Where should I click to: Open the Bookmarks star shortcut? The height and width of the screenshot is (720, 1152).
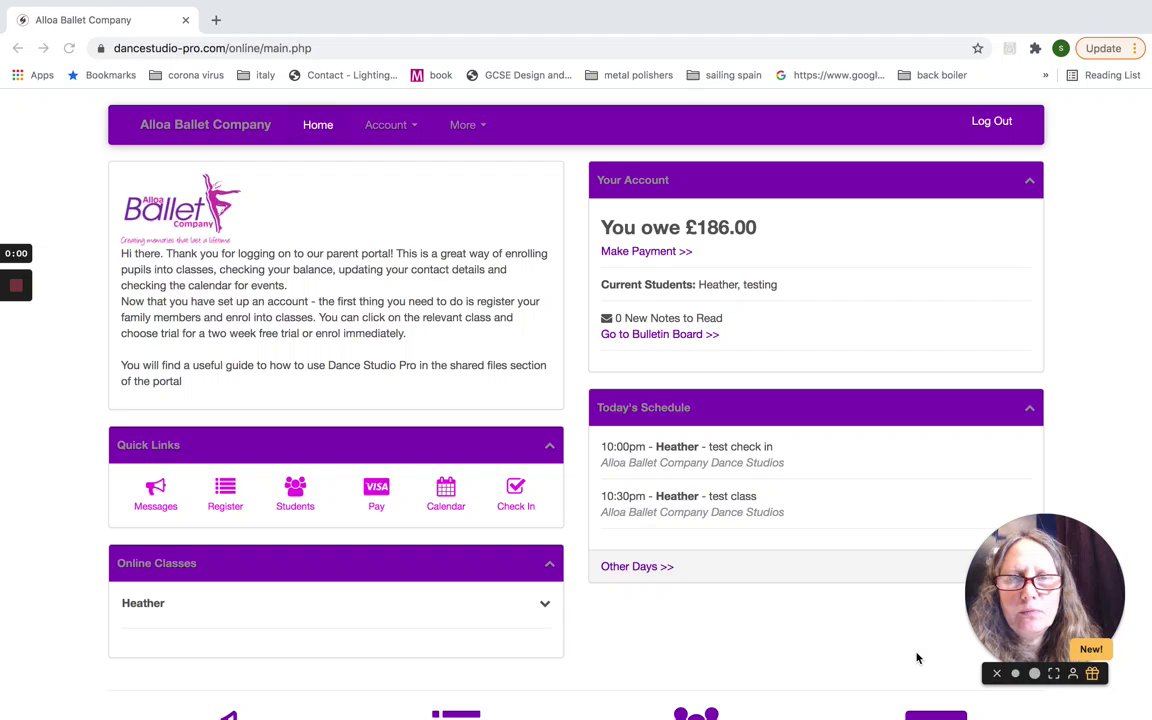click(x=101, y=75)
